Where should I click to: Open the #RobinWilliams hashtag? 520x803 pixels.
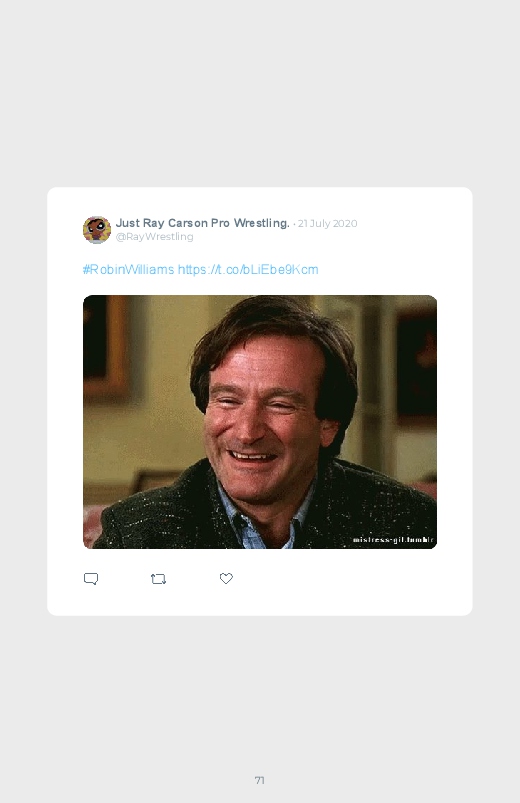click(129, 269)
